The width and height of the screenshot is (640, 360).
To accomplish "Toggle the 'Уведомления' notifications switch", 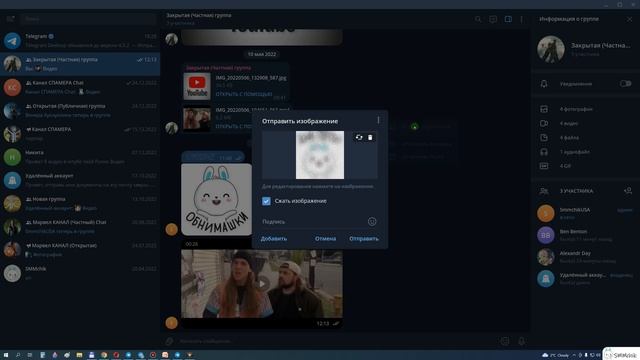I will [625, 84].
